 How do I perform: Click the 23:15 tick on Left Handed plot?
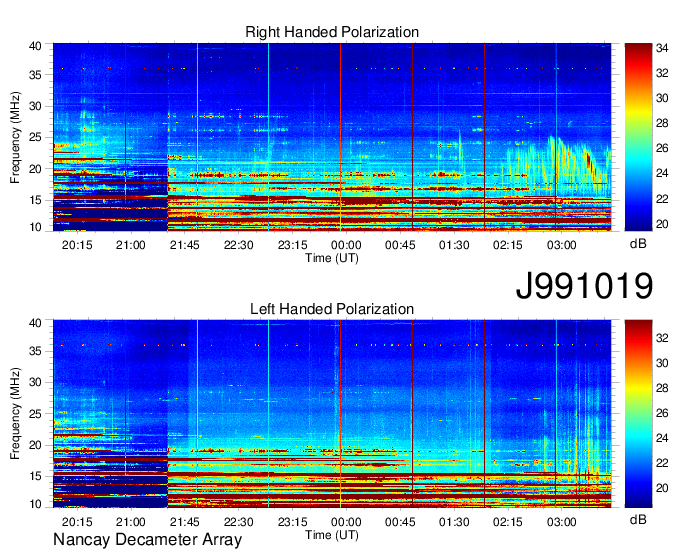(292, 522)
